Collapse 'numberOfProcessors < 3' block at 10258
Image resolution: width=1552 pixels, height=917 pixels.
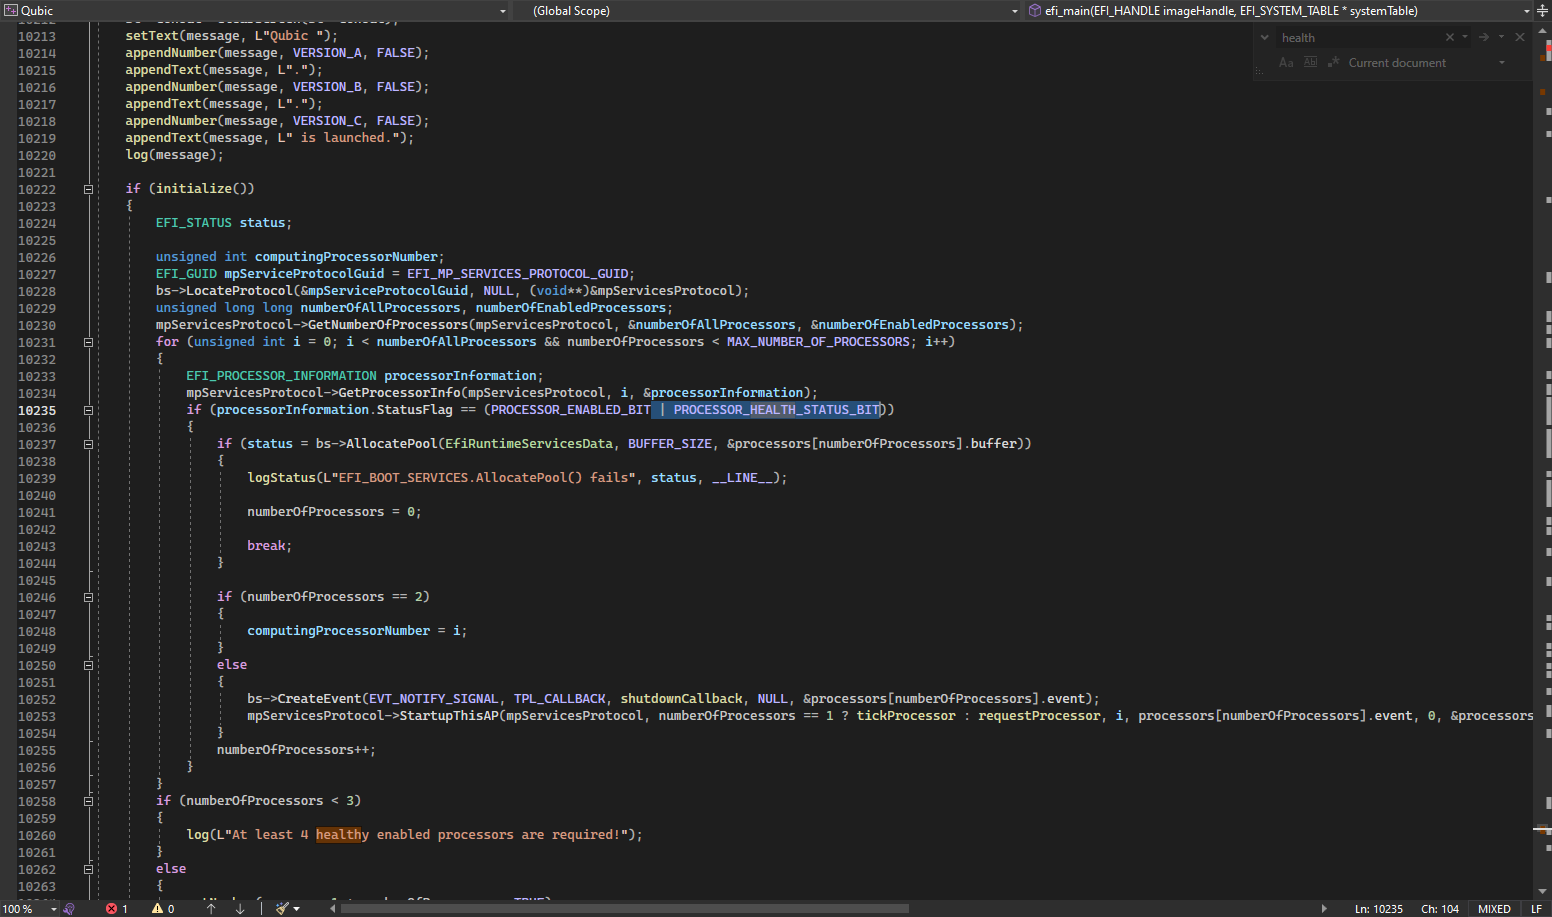[88, 801]
